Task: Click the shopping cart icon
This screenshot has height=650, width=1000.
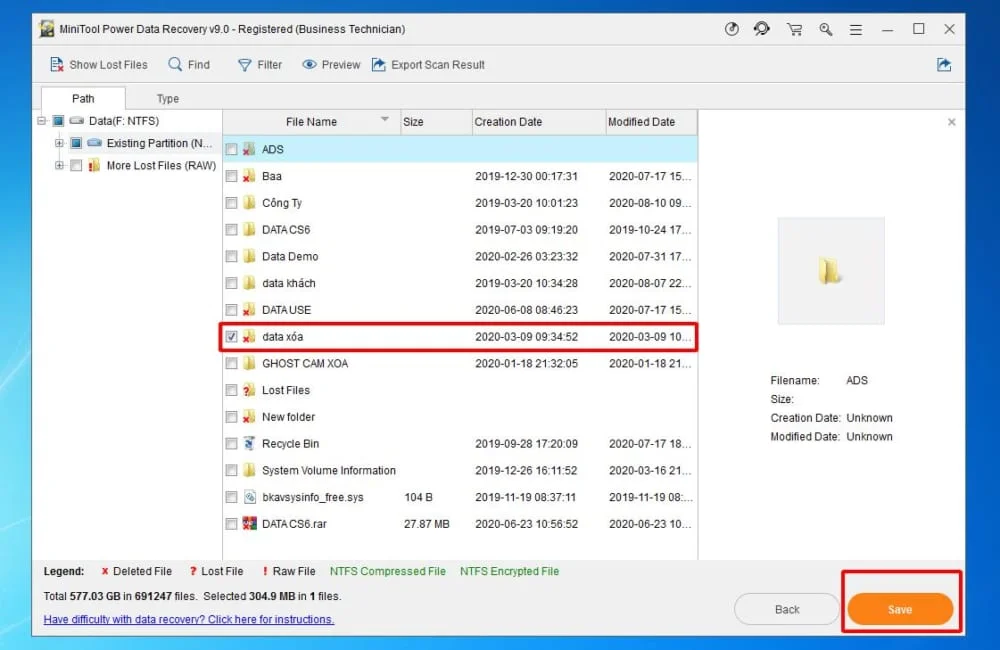Action: pyautogui.click(x=794, y=29)
